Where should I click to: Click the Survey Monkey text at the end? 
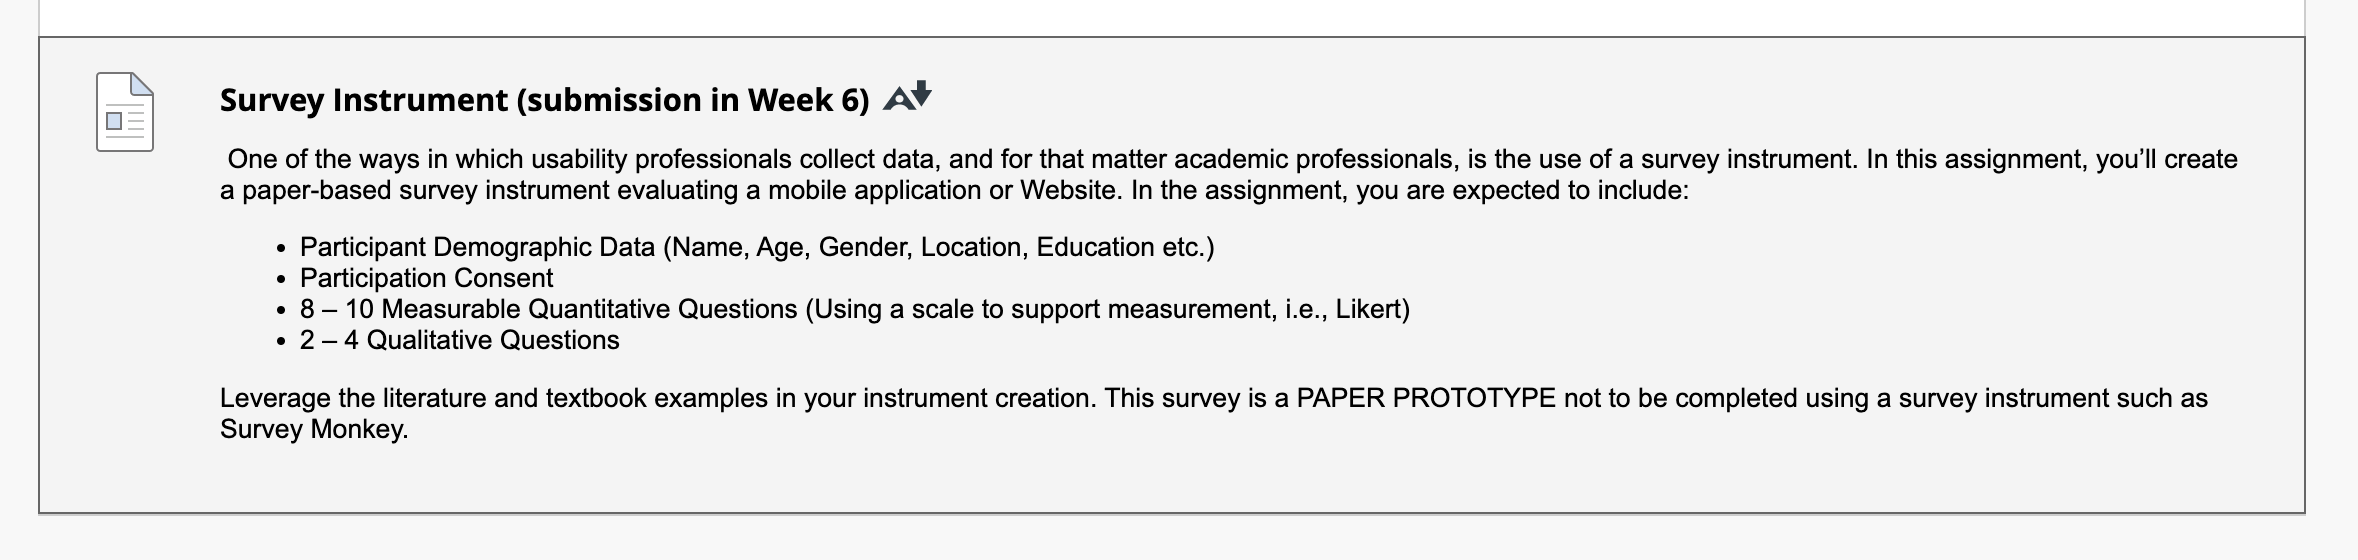(x=313, y=429)
